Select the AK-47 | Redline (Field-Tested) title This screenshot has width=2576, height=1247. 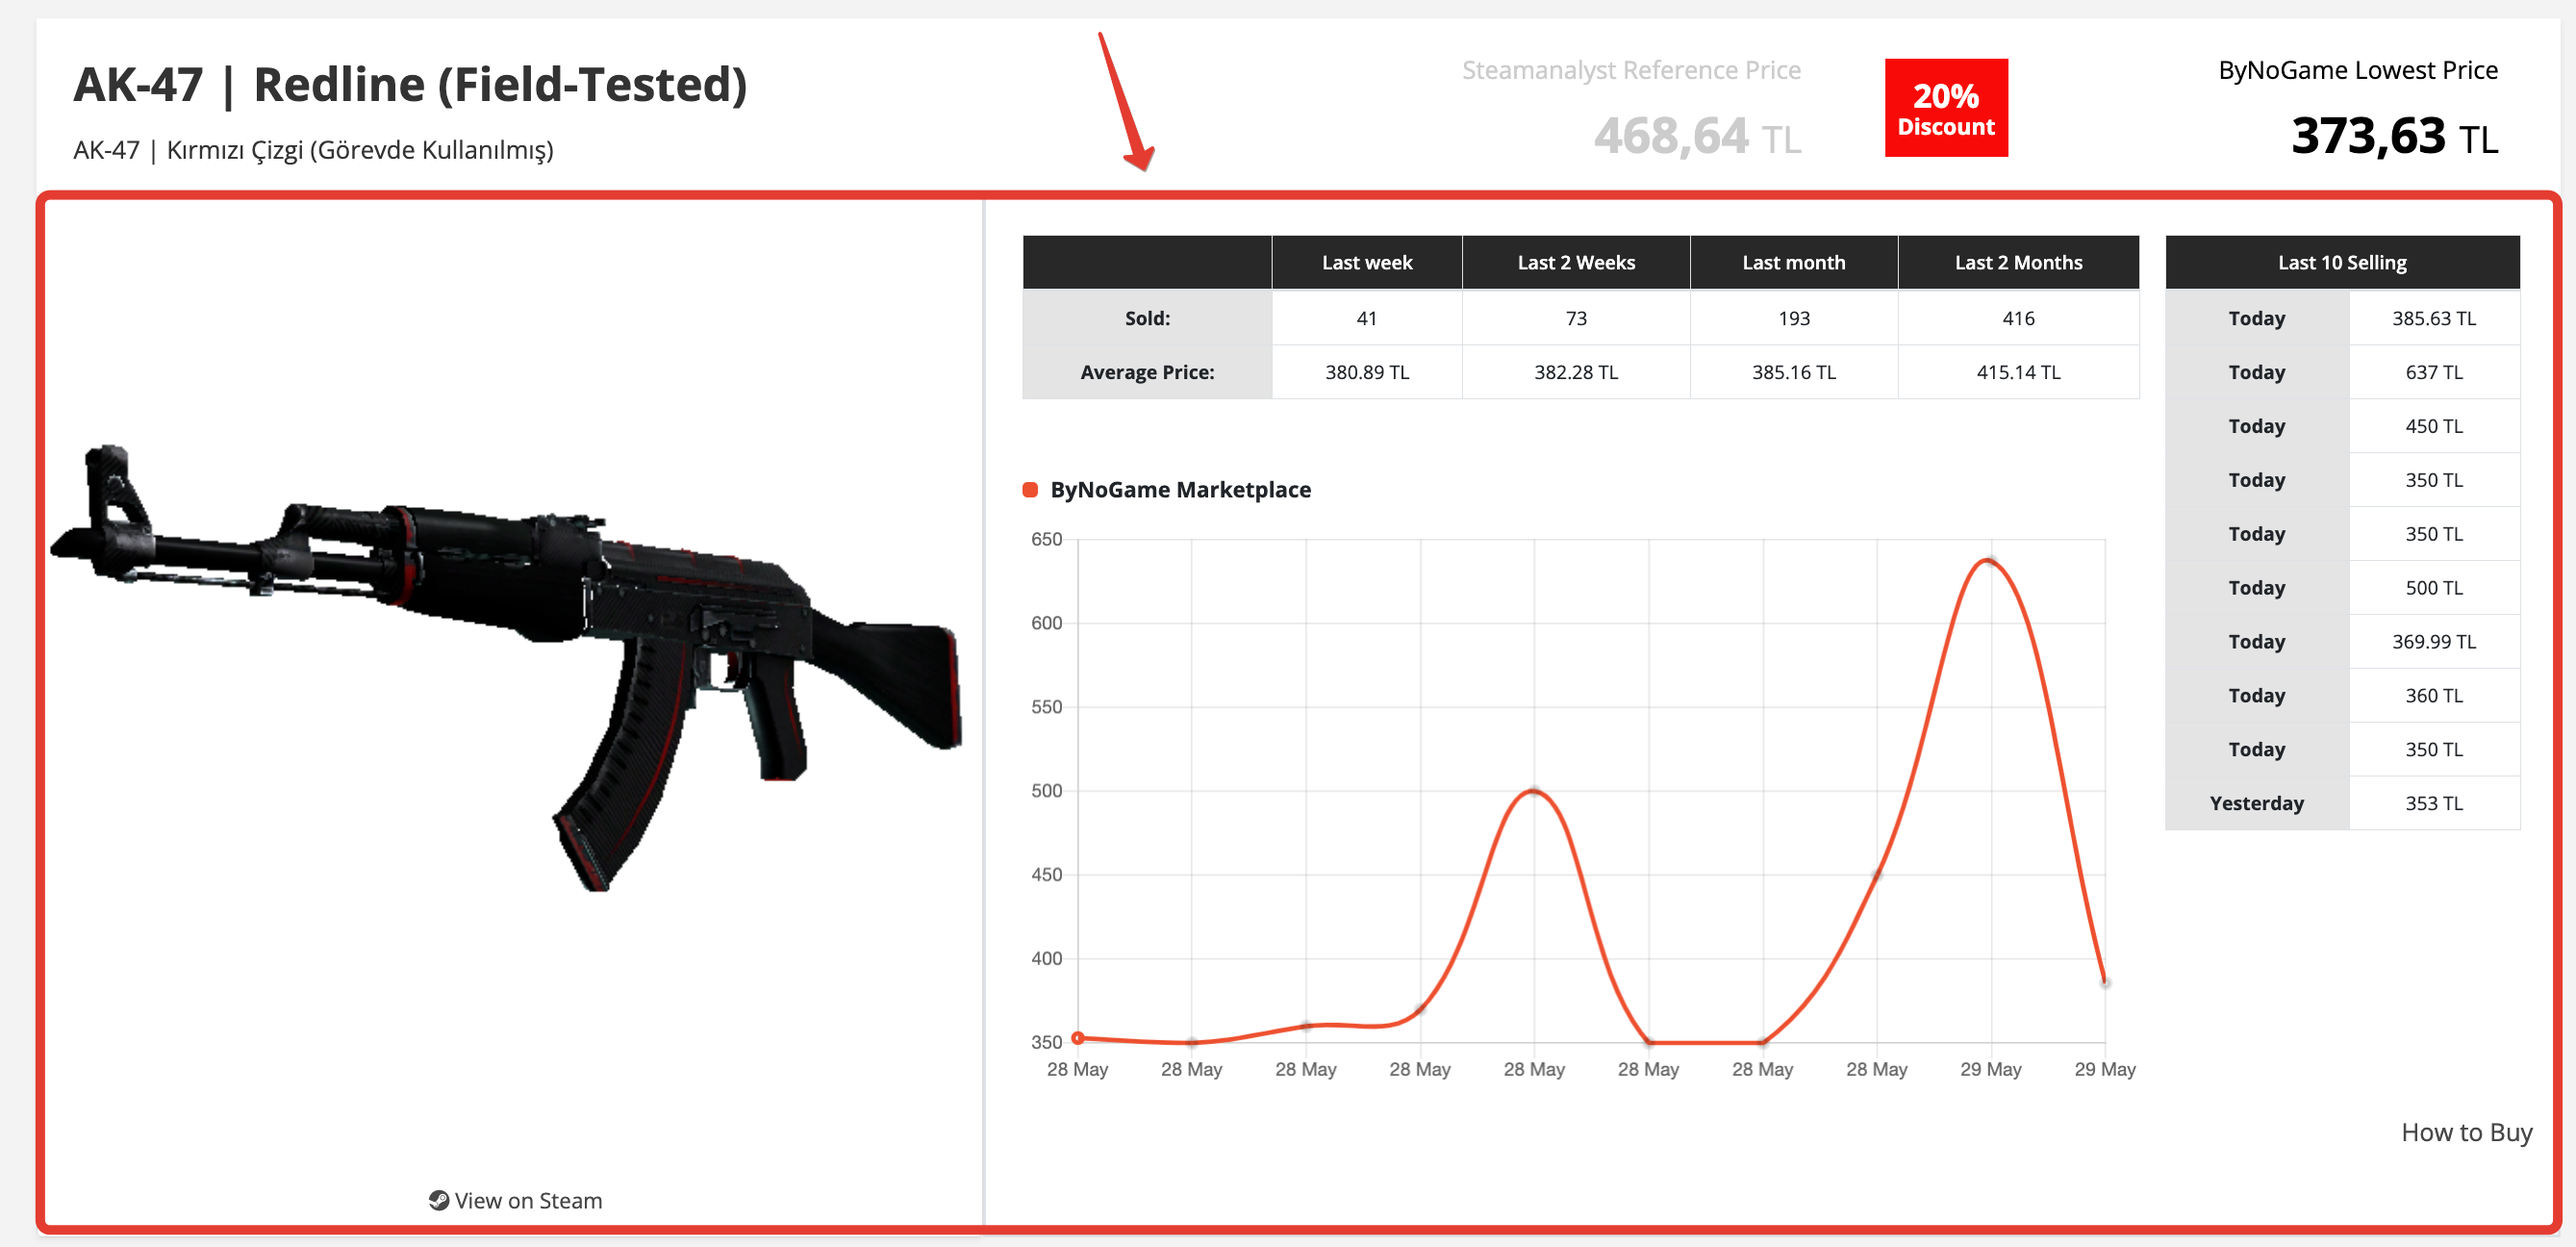[410, 84]
